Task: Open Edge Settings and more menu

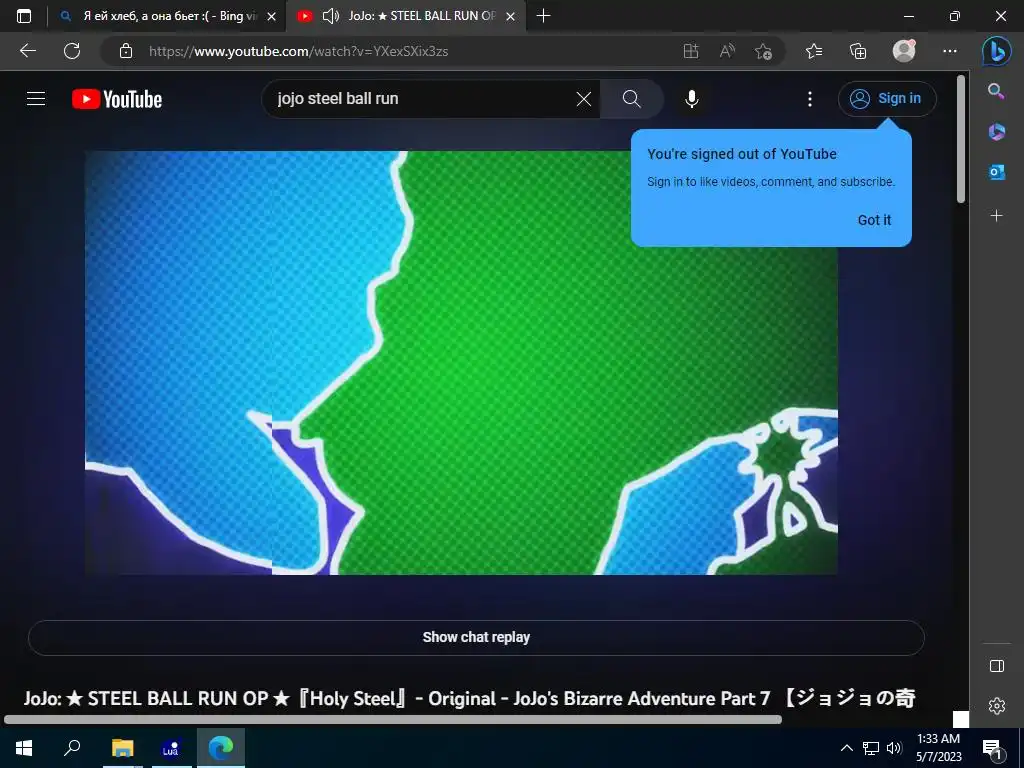Action: click(950, 51)
